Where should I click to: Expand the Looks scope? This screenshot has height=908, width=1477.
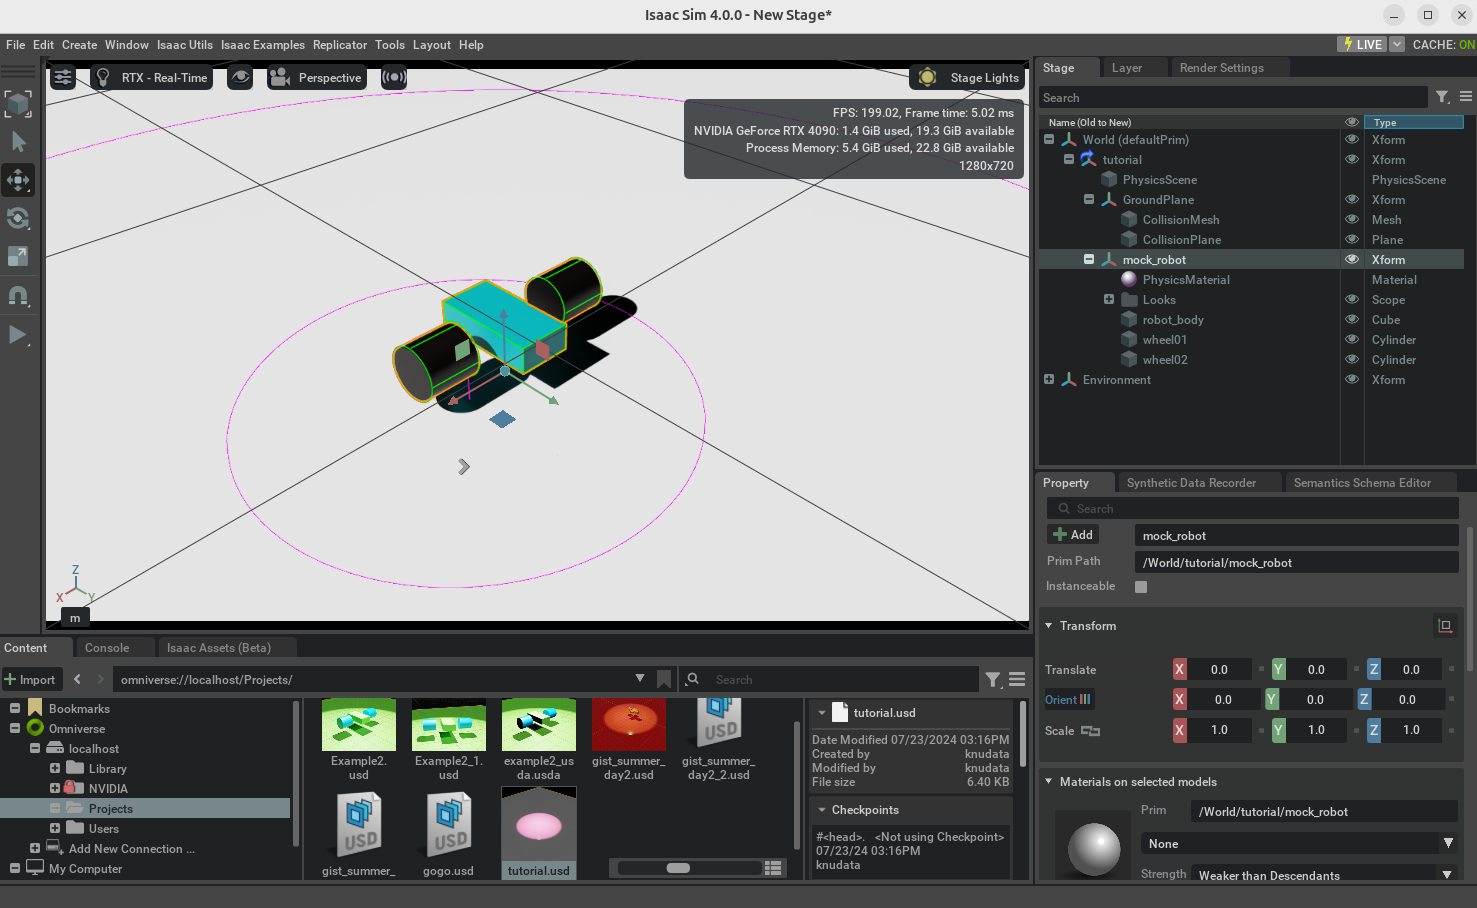tap(1109, 300)
